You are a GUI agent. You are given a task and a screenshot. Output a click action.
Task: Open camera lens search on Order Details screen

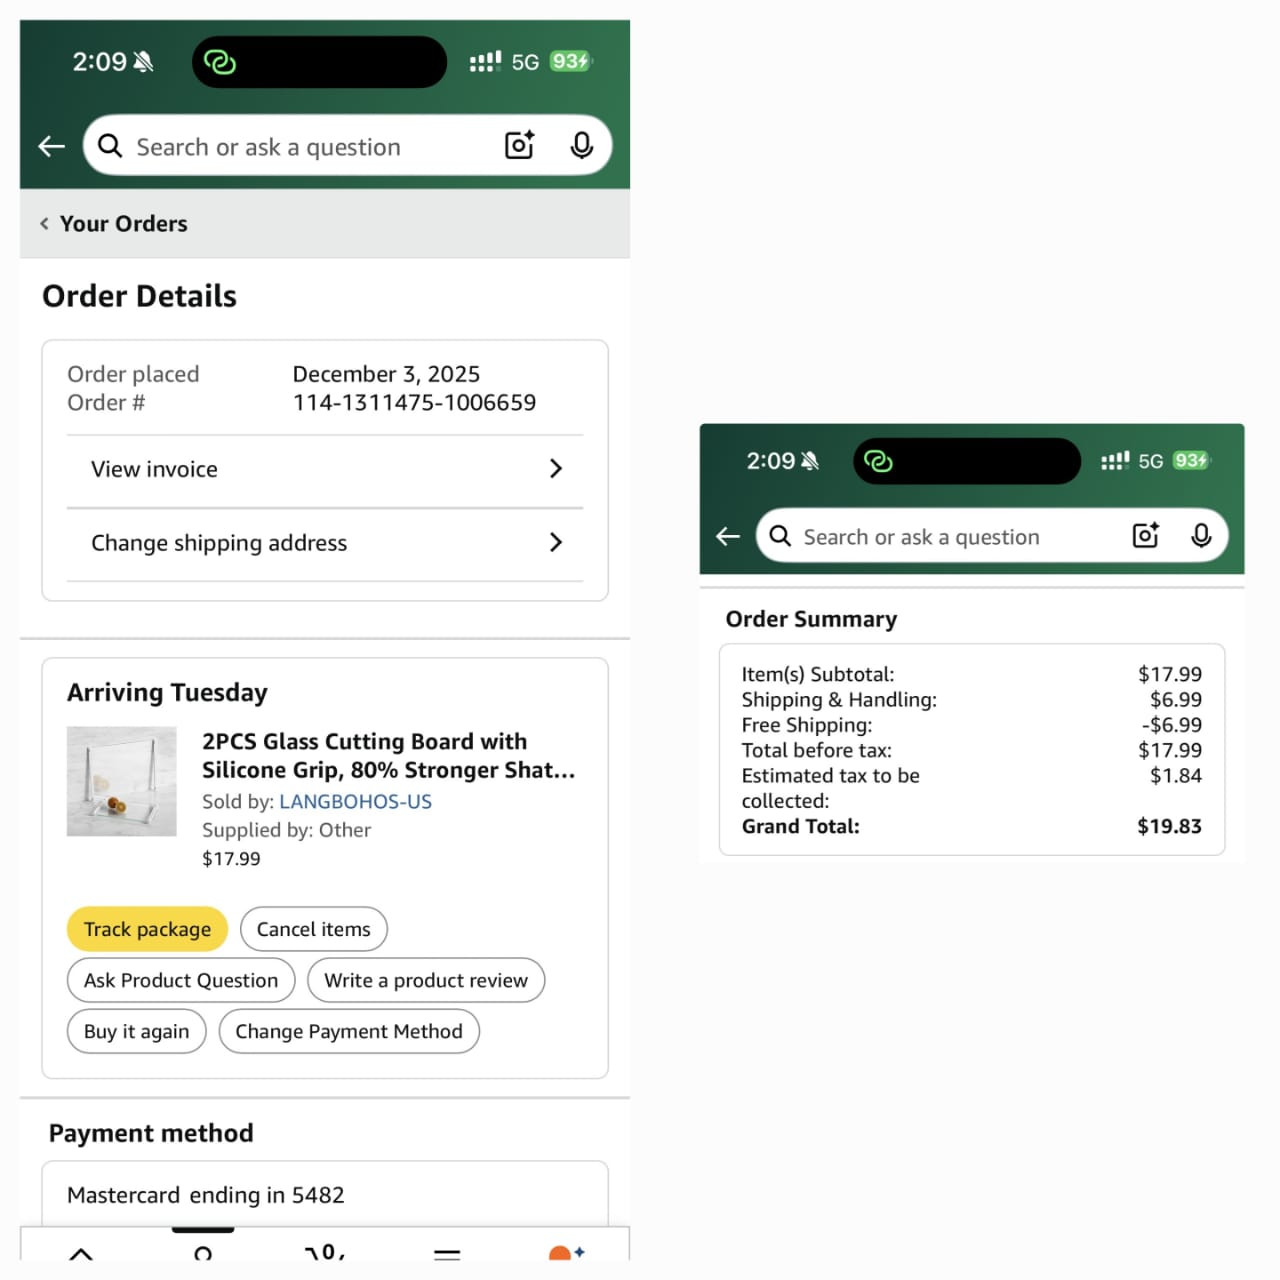point(519,146)
